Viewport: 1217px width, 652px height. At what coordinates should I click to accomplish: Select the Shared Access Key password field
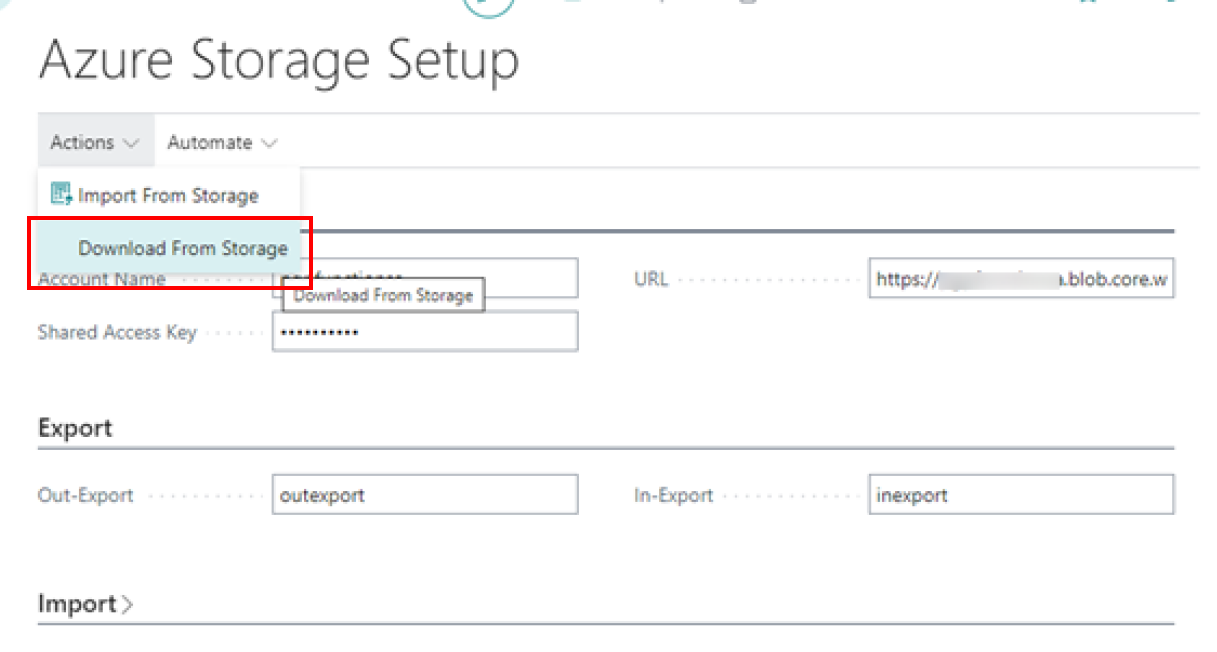pyautogui.click(x=424, y=331)
